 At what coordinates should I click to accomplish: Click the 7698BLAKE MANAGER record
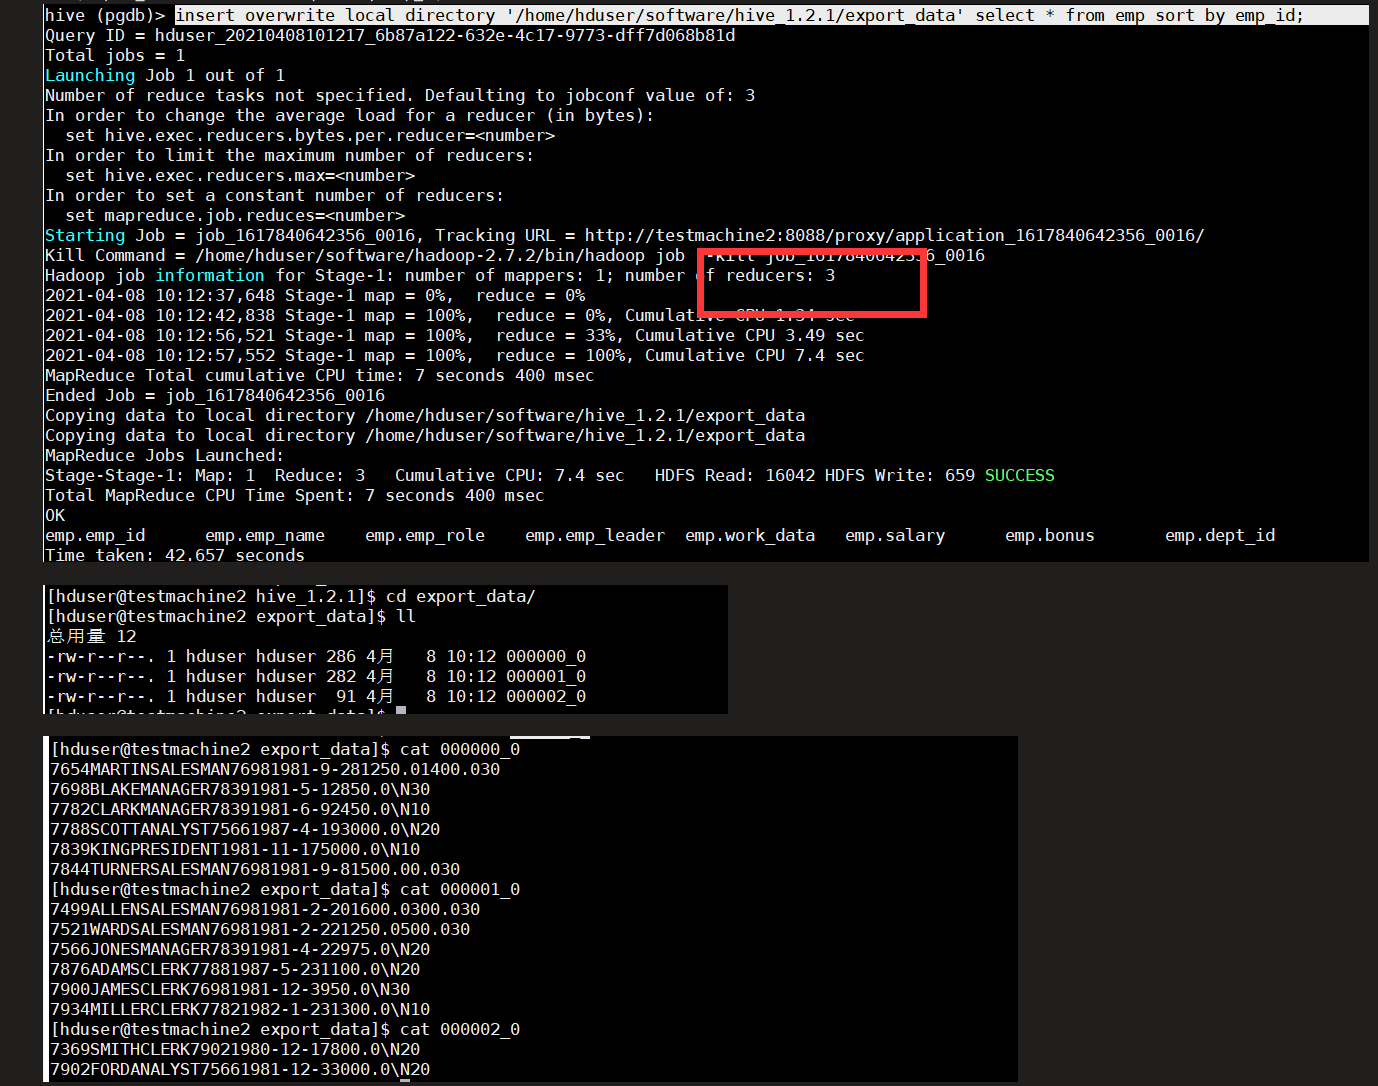pyautogui.click(x=240, y=789)
